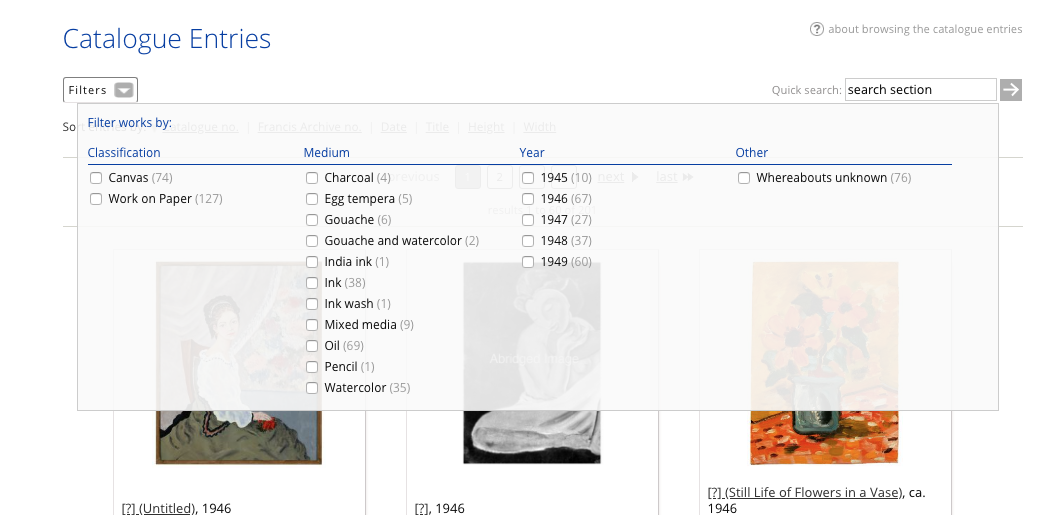Viewport: 1047px width, 515px height.
Task: Click the quick search arrow button
Action: point(1012,90)
